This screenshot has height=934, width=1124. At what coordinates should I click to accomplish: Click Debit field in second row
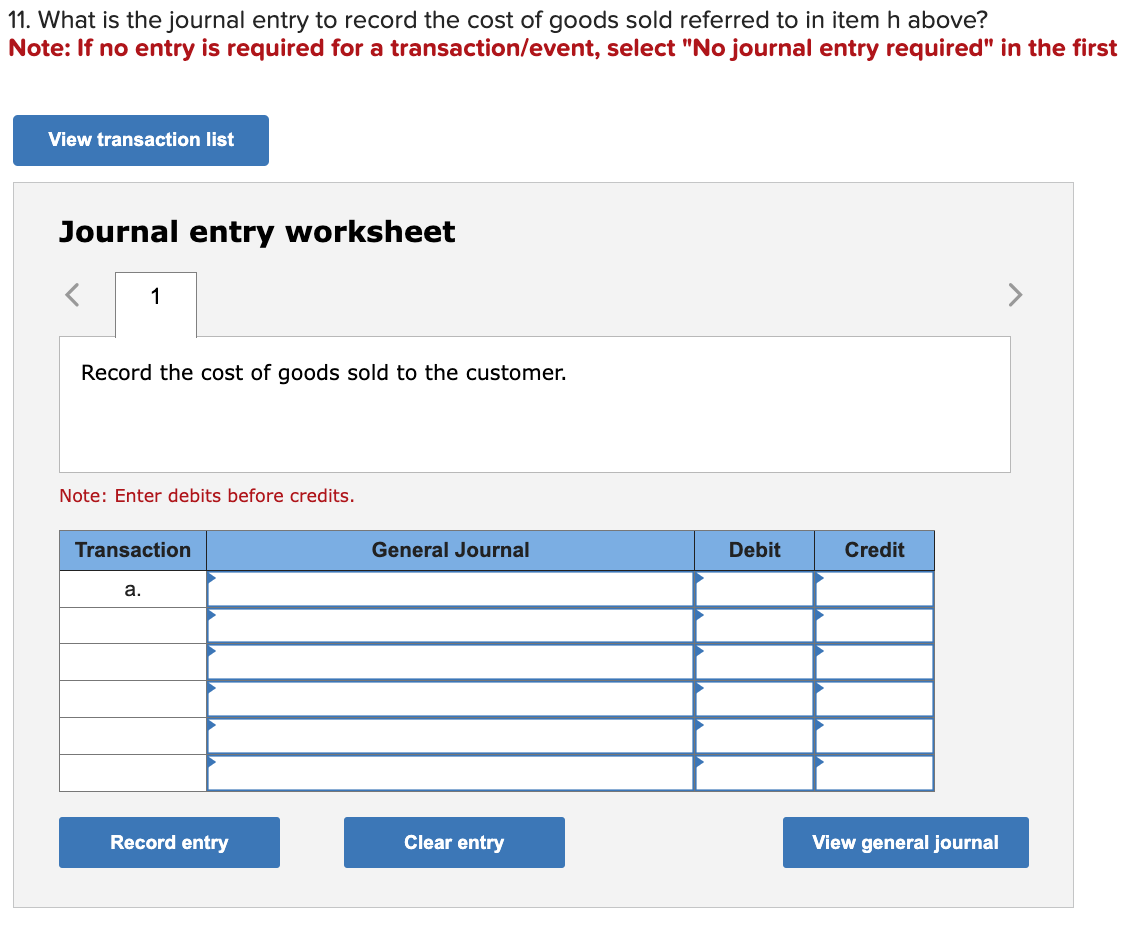754,626
